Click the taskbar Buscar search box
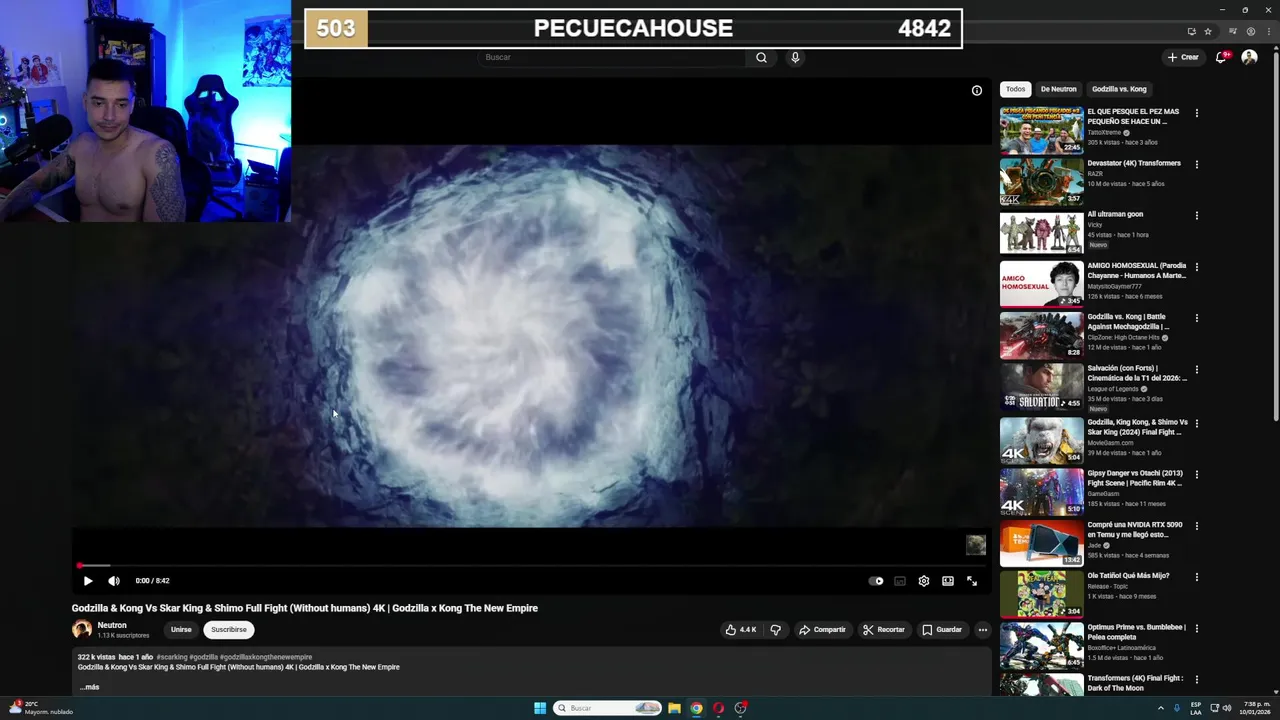 pos(608,708)
